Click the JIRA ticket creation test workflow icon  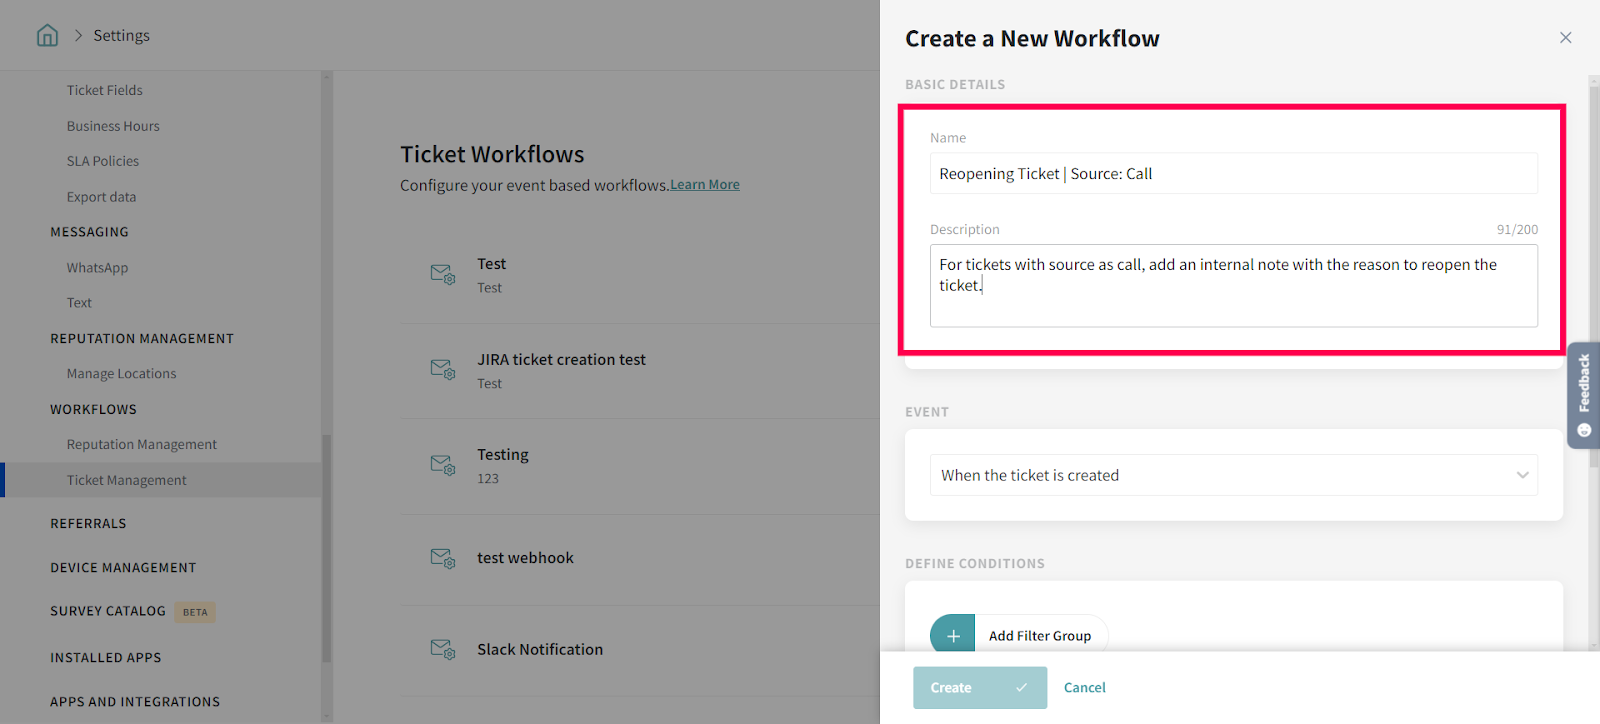pyautogui.click(x=442, y=369)
